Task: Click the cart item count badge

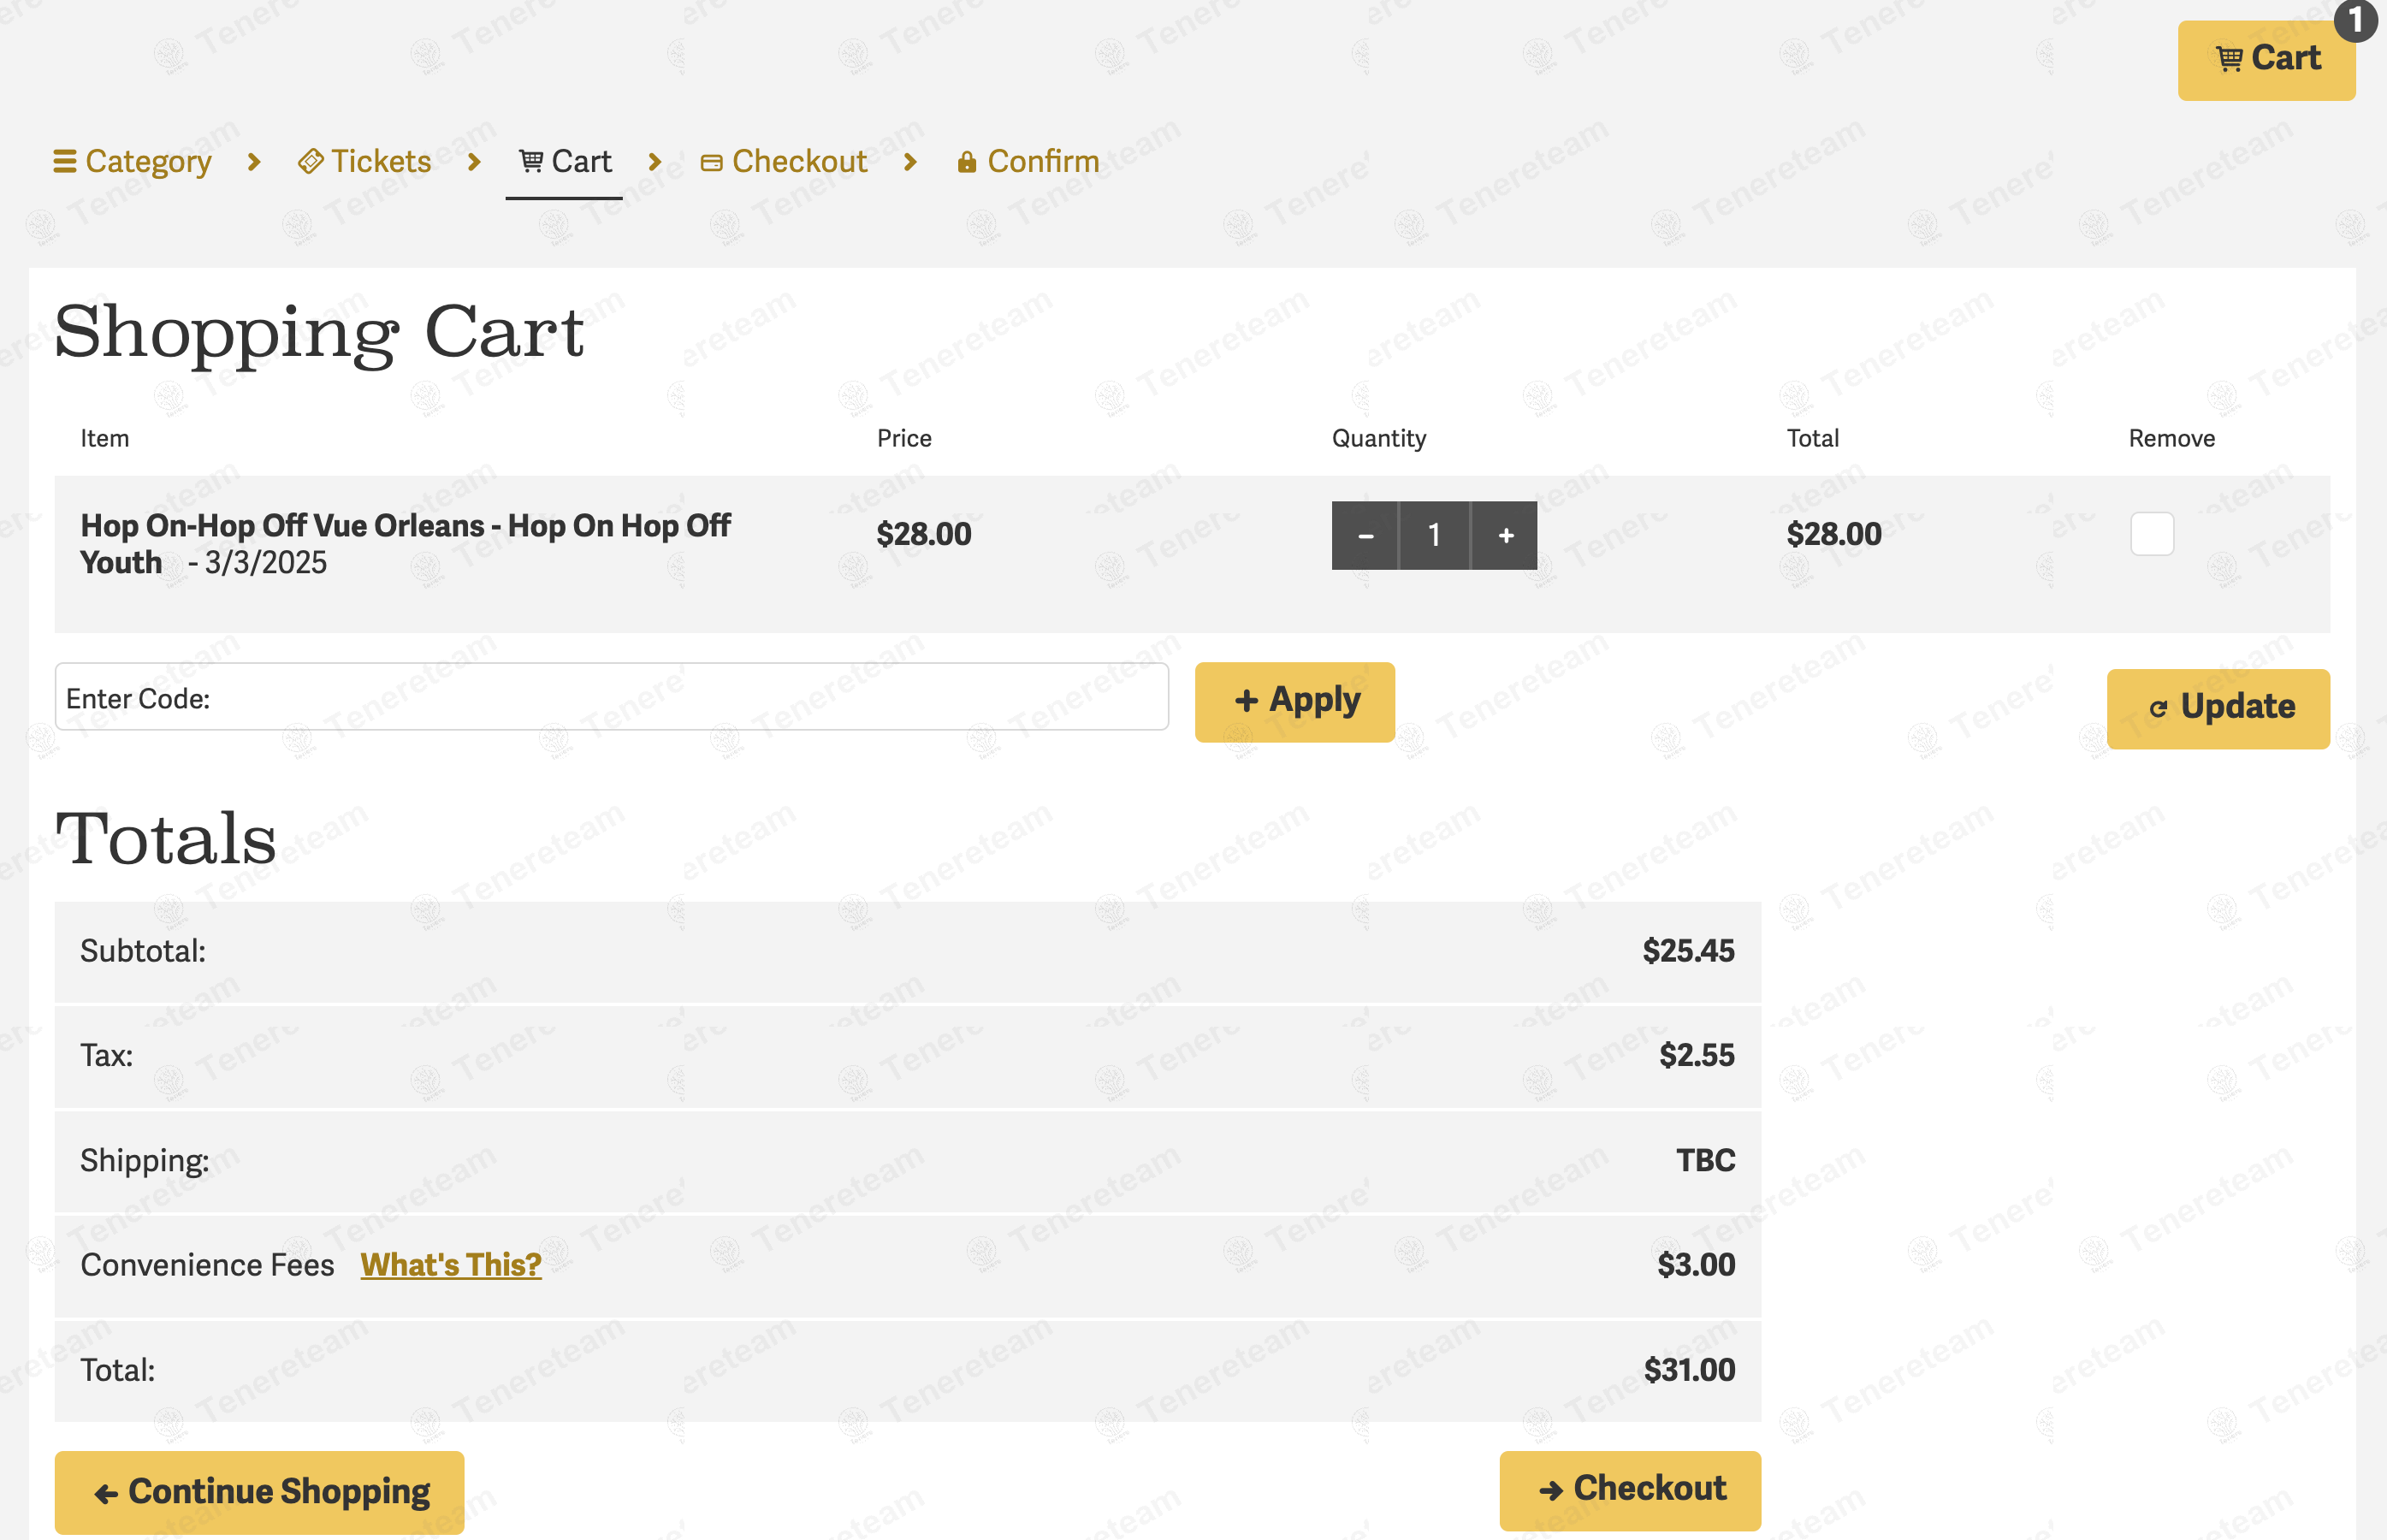Action: coord(2355,20)
